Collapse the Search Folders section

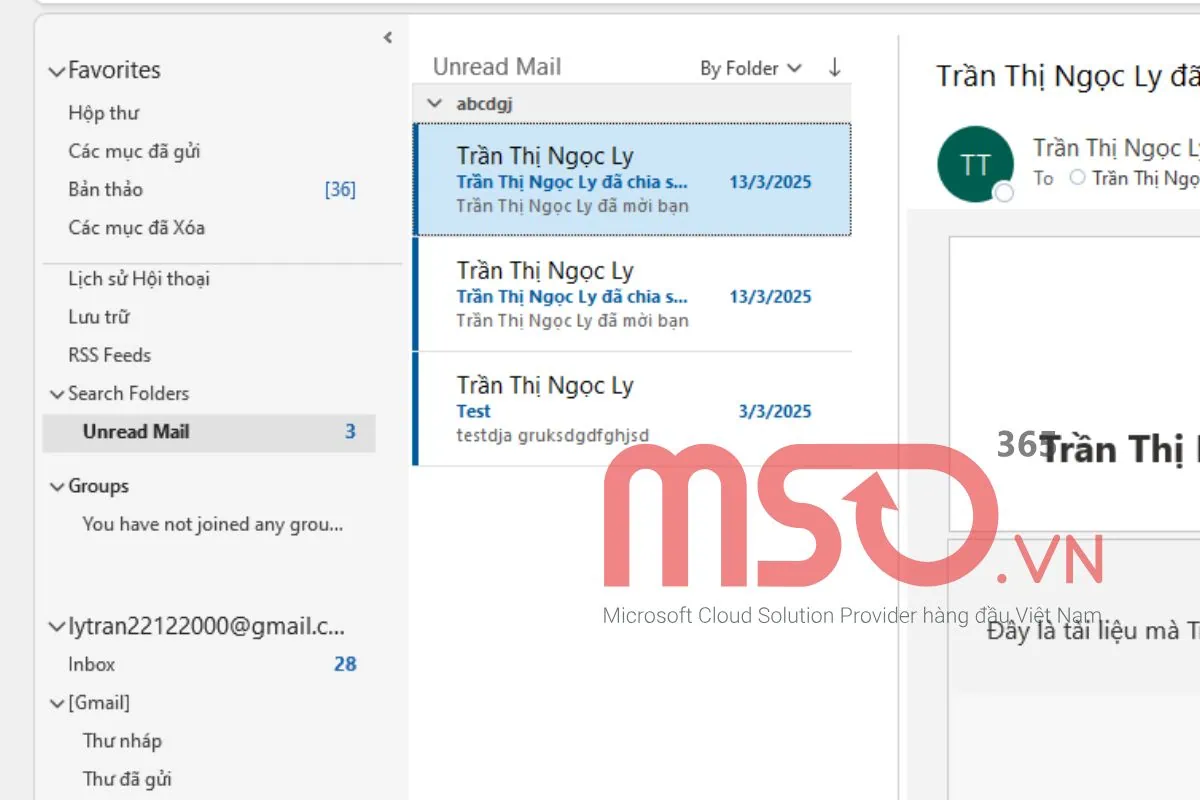pos(57,394)
